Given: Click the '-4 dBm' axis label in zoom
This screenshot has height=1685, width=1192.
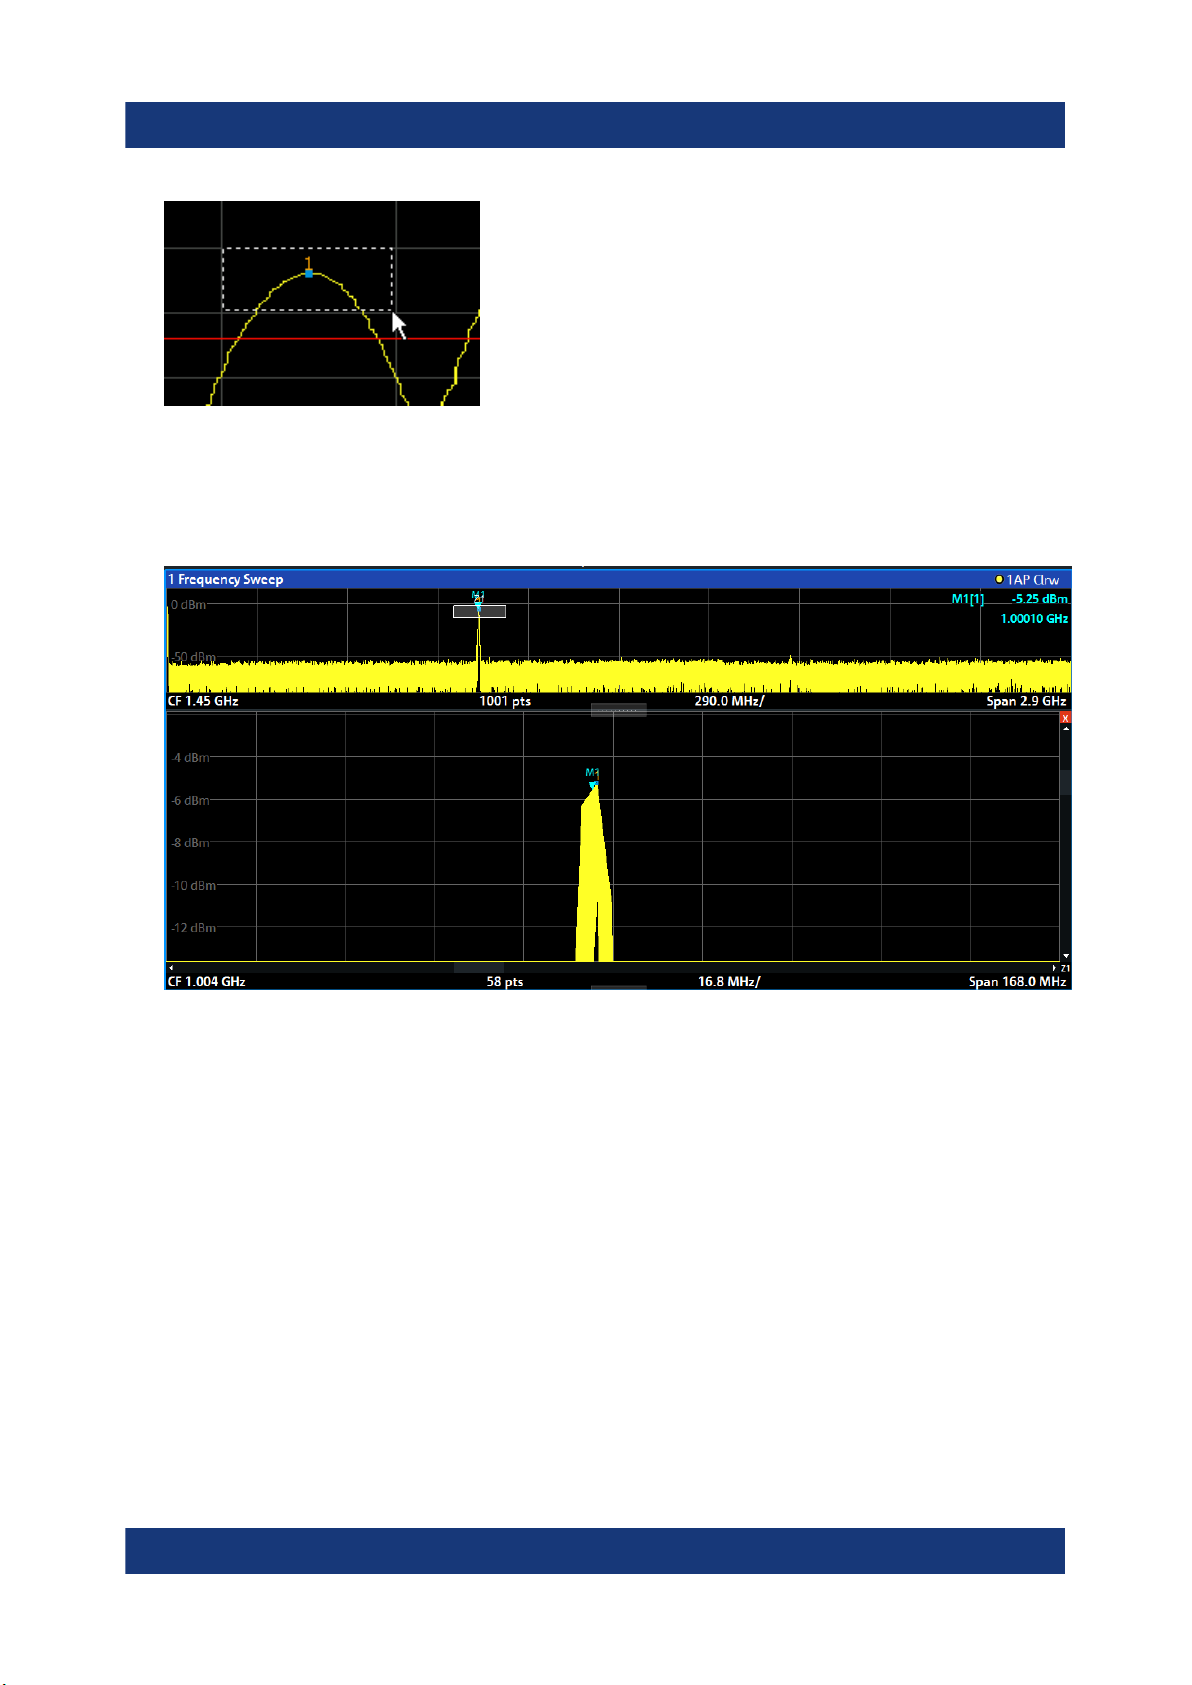Looking at the screenshot, I should pos(190,758).
